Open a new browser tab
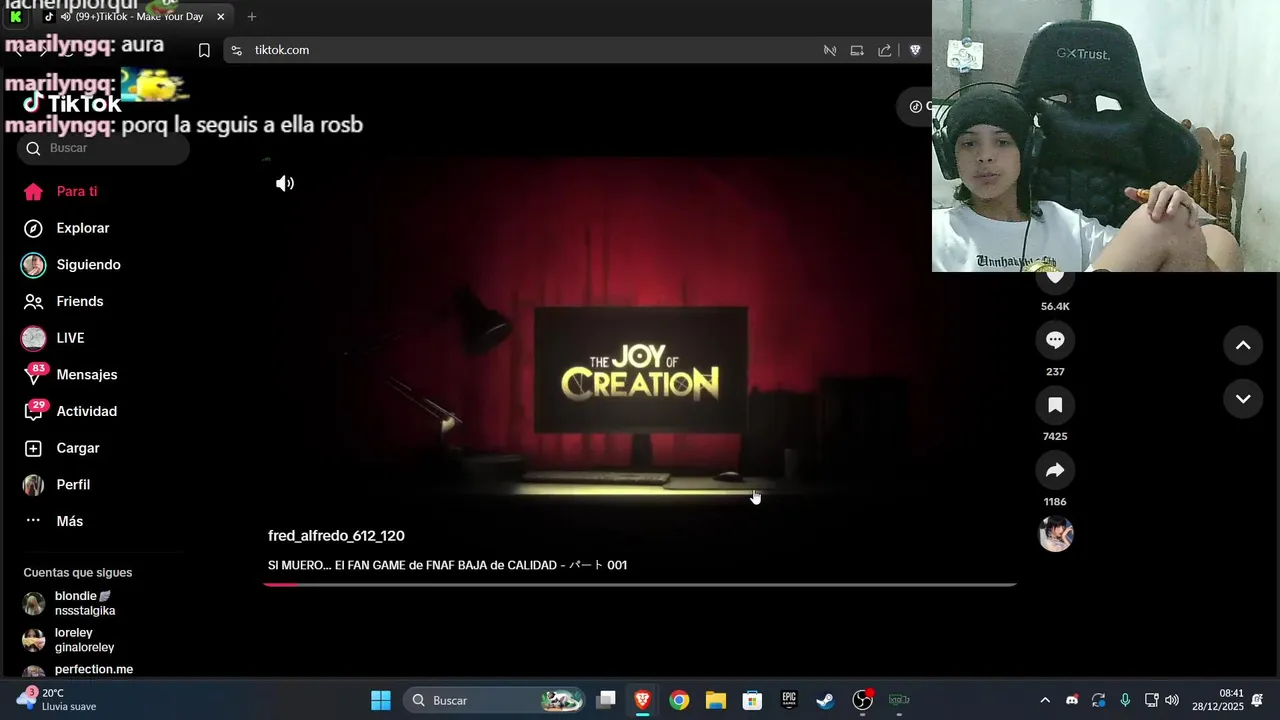Image resolution: width=1280 pixels, height=720 pixels. coord(252,17)
